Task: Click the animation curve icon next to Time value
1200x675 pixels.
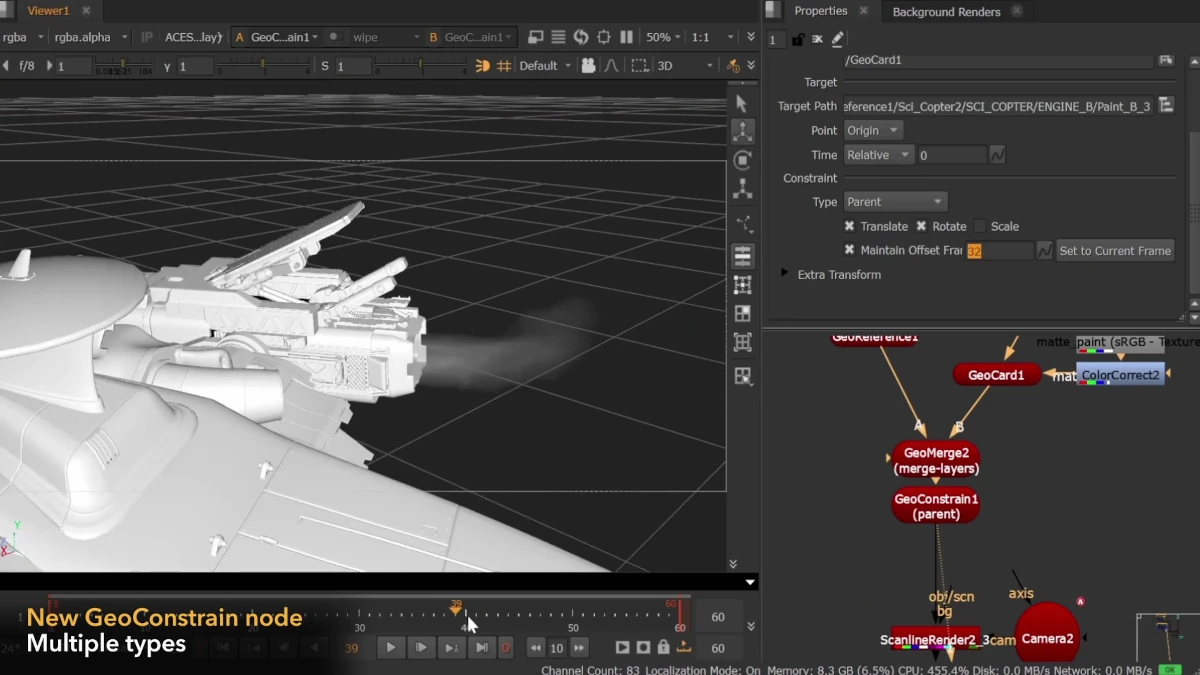Action: click(x=997, y=155)
